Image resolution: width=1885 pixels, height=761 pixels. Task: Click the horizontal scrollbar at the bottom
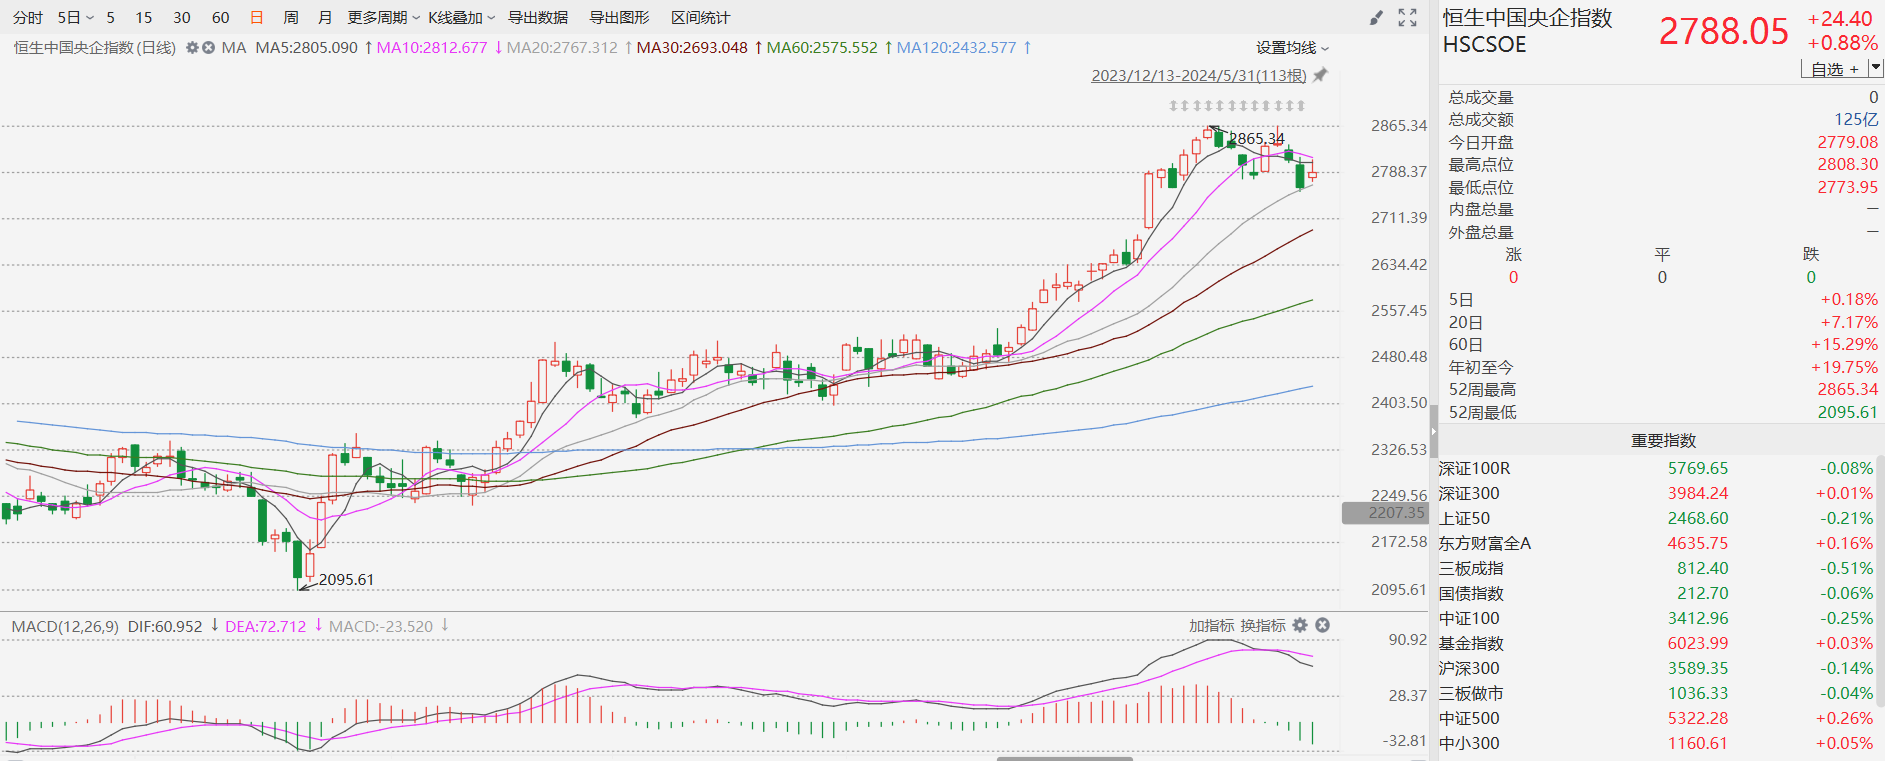(1064, 758)
